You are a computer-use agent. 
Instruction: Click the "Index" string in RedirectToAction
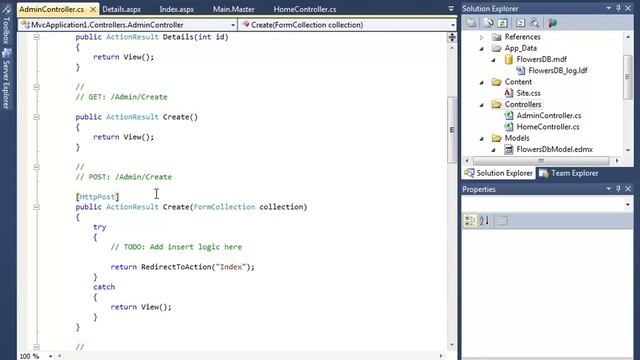coord(231,267)
